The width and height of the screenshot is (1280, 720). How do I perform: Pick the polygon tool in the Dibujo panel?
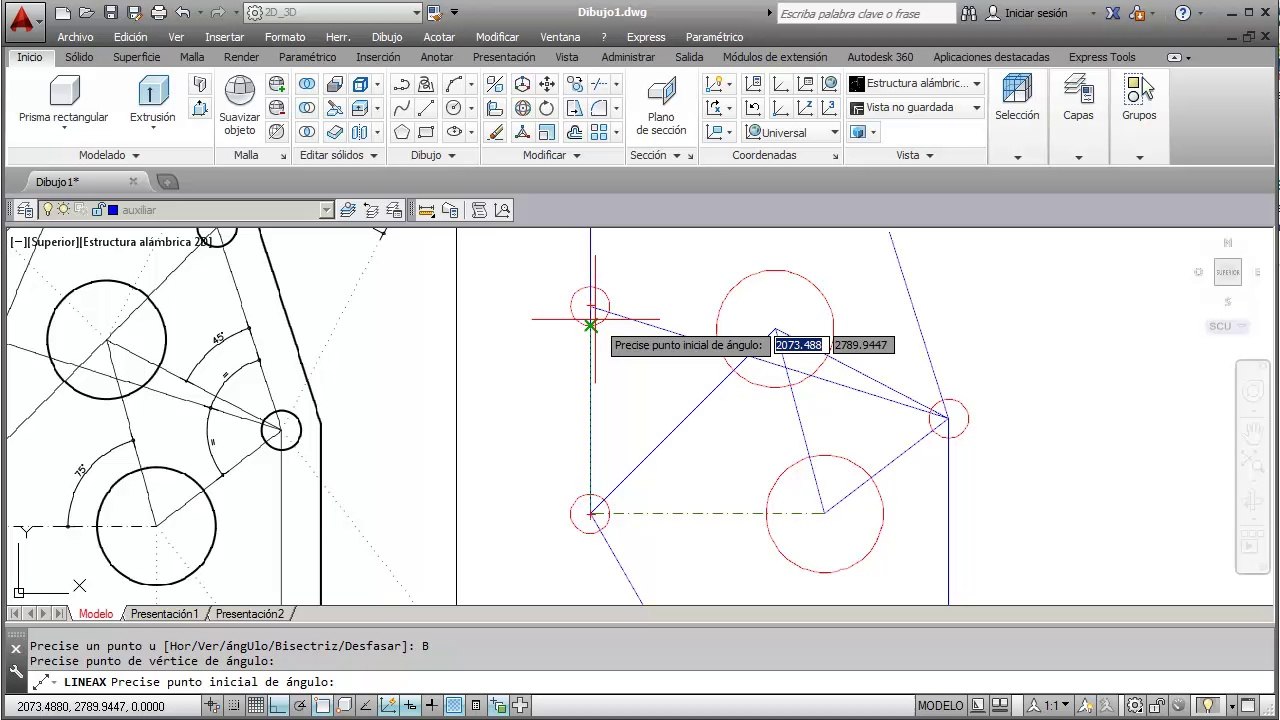point(402,132)
